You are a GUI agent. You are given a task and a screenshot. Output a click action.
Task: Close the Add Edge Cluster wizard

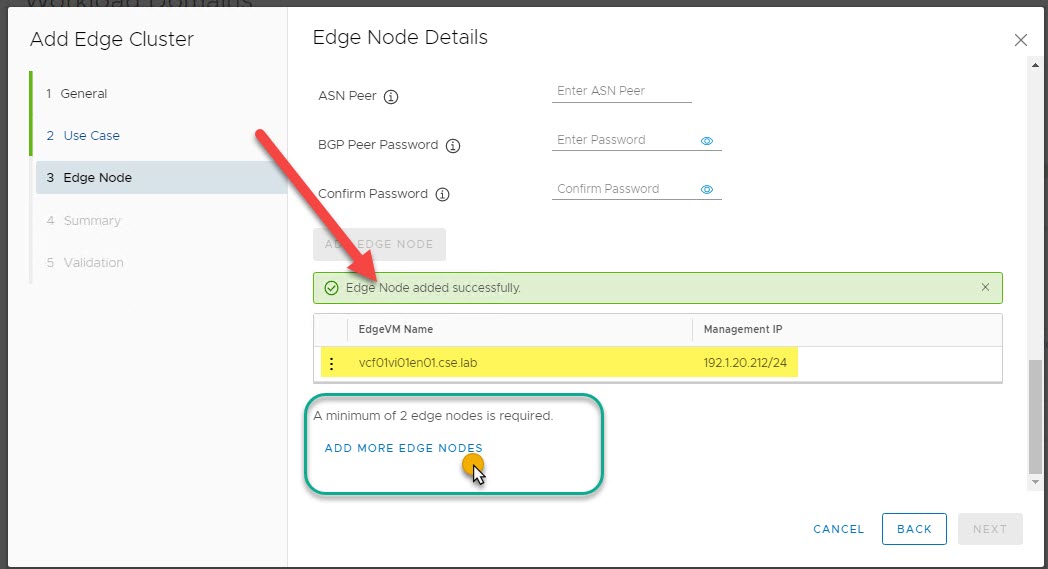tap(1020, 40)
